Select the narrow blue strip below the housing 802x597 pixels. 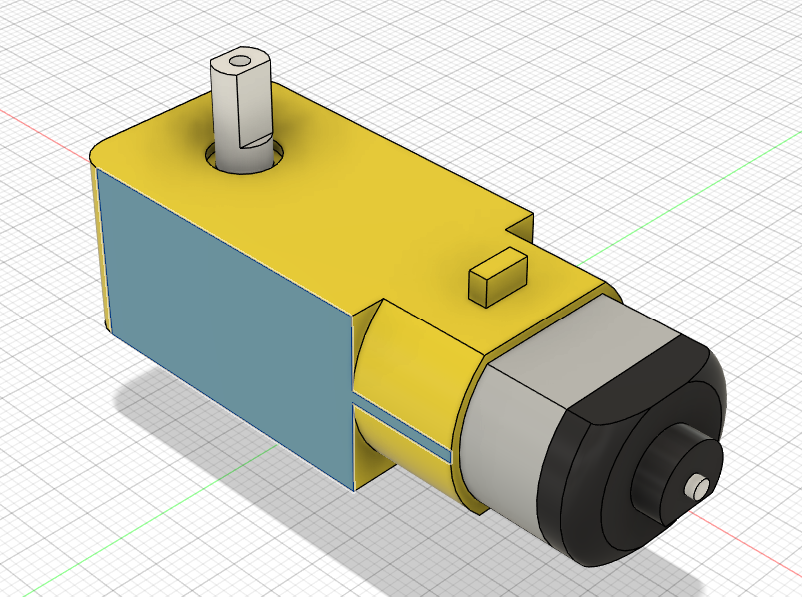pyautogui.click(x=402, y=429)
